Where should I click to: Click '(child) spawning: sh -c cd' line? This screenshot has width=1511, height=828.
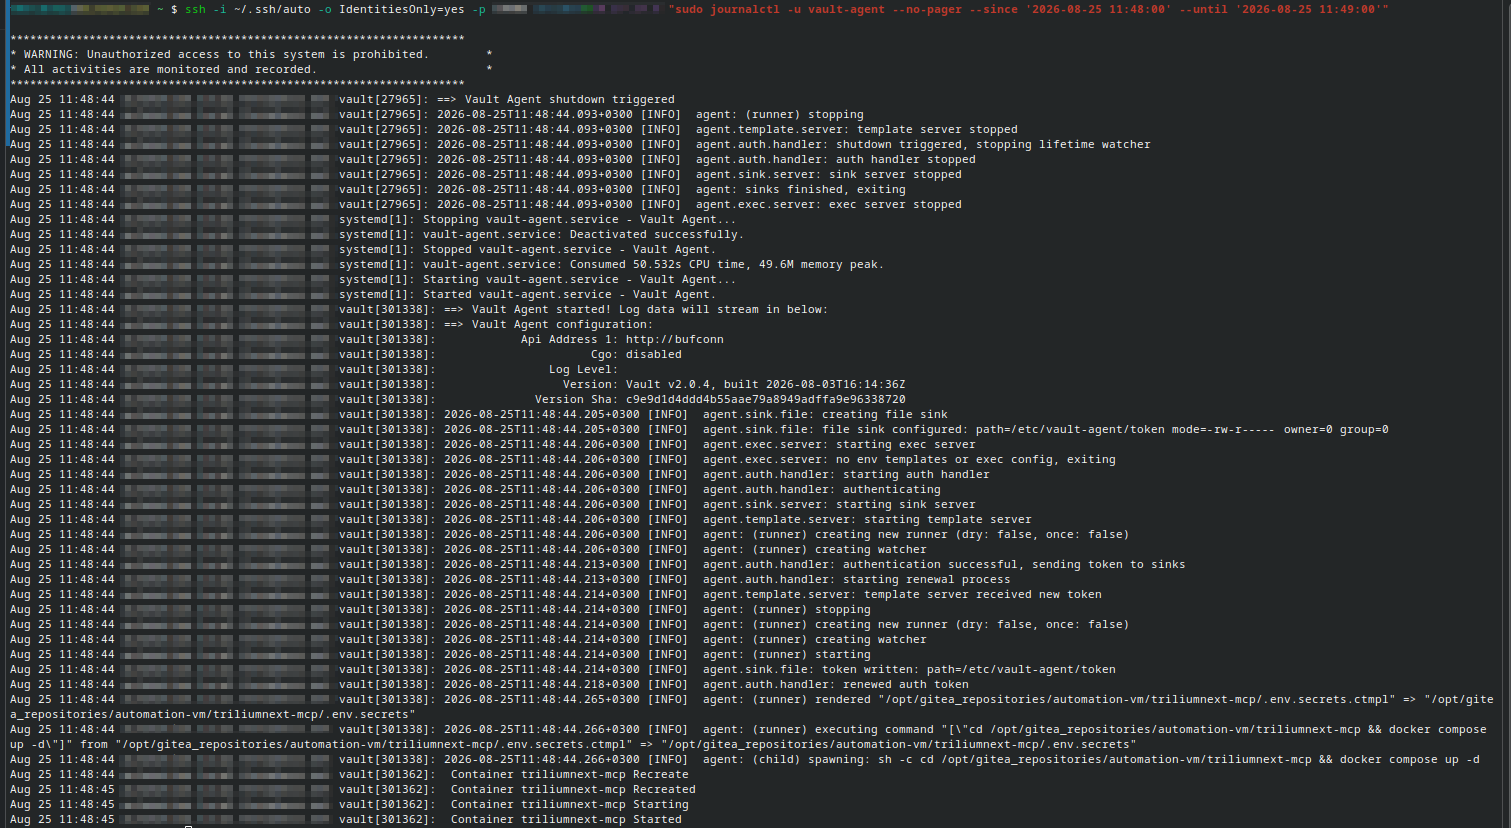[1091, 759]
